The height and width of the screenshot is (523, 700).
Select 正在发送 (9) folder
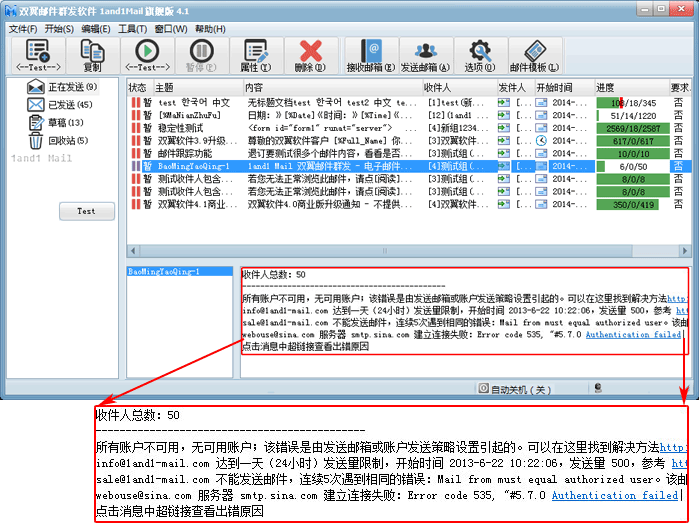[62, 87]
